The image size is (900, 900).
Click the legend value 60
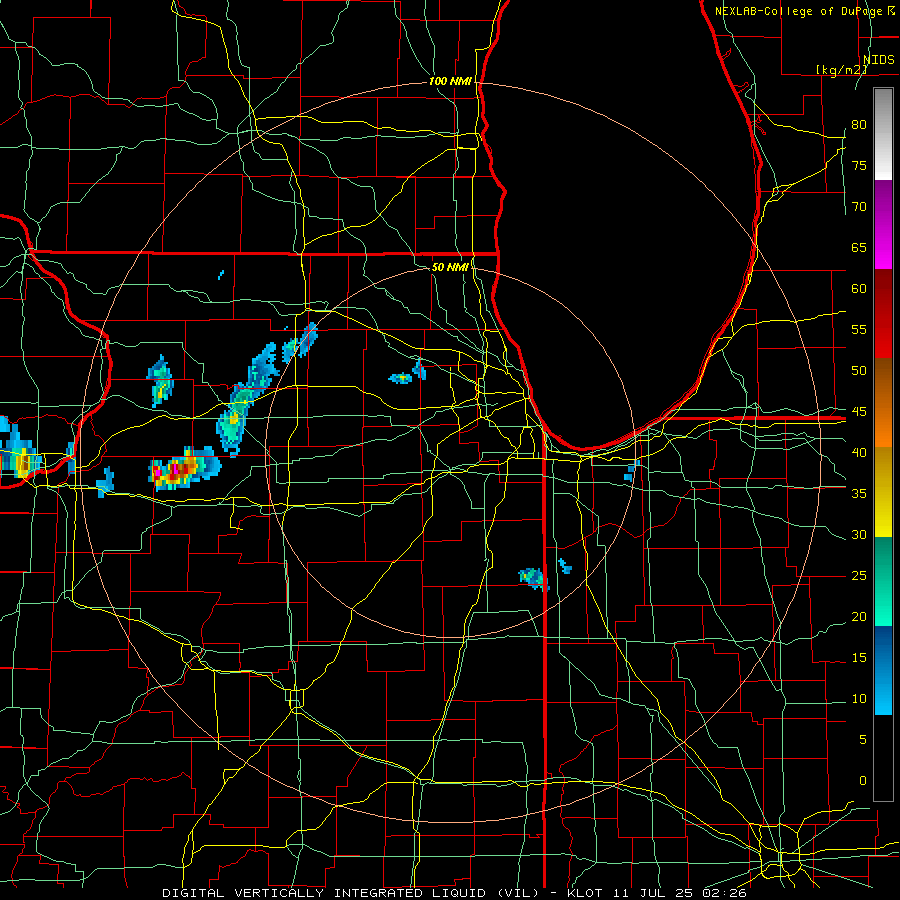(x=859, y=288)
